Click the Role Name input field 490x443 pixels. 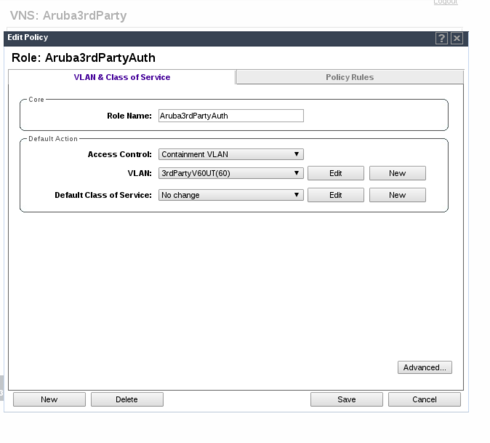(x=231, y=116)
